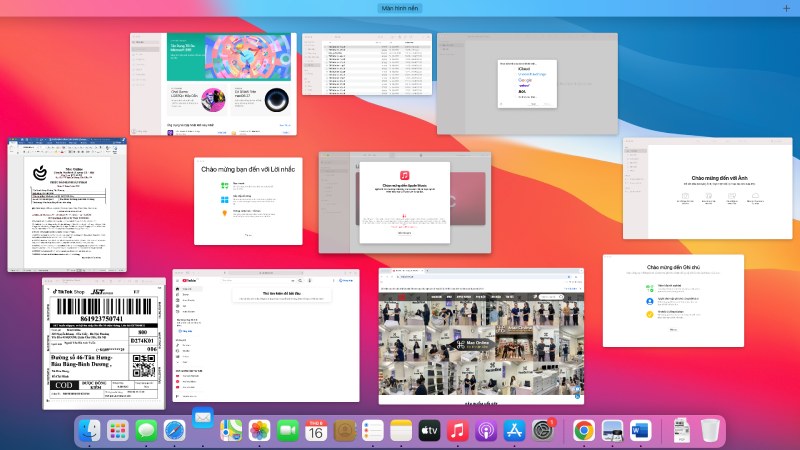Open App Store icon in dock
The width and height of the screenshot is (800, 450).
pos(514,431)
